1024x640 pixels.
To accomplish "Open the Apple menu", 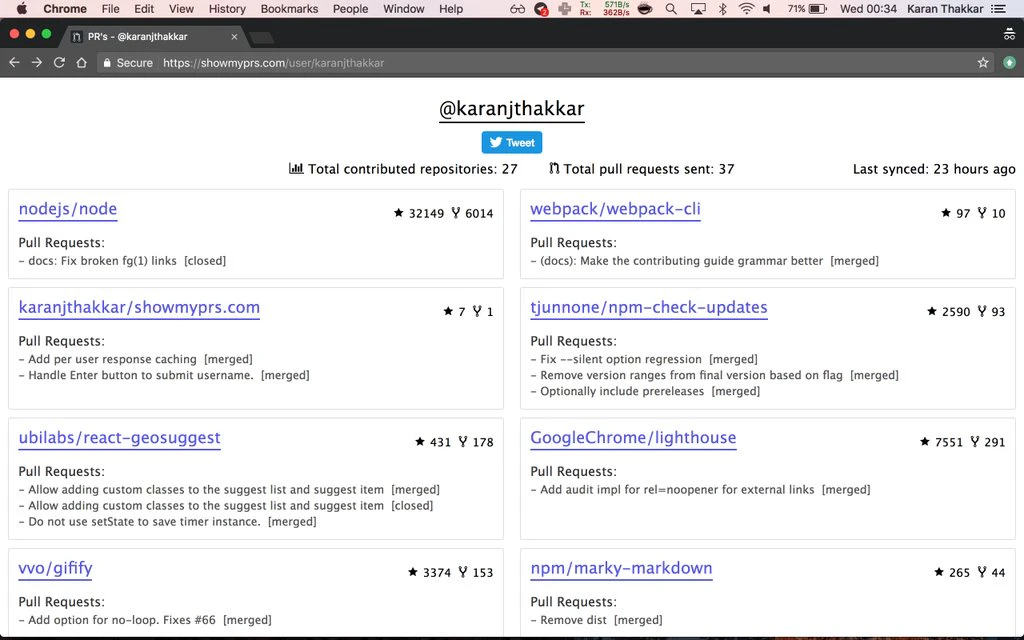I will 22,9.
